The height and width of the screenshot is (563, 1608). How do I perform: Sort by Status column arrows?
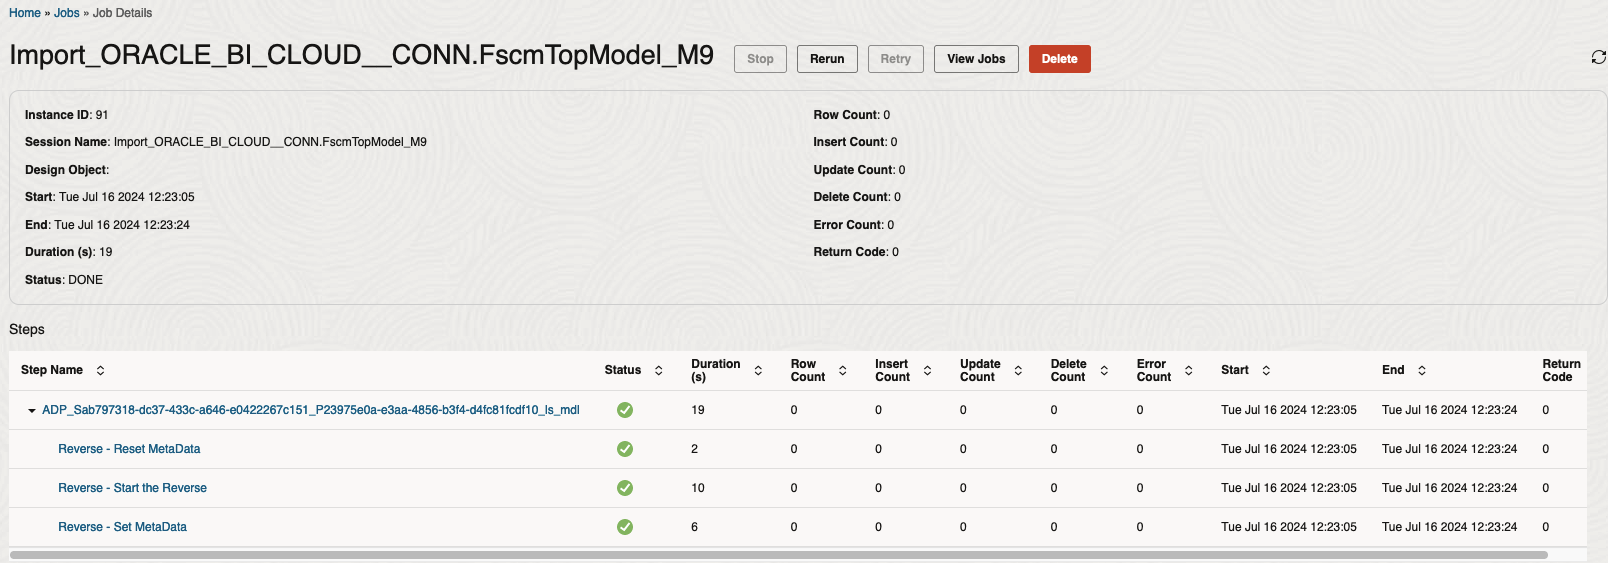point(658,370)
